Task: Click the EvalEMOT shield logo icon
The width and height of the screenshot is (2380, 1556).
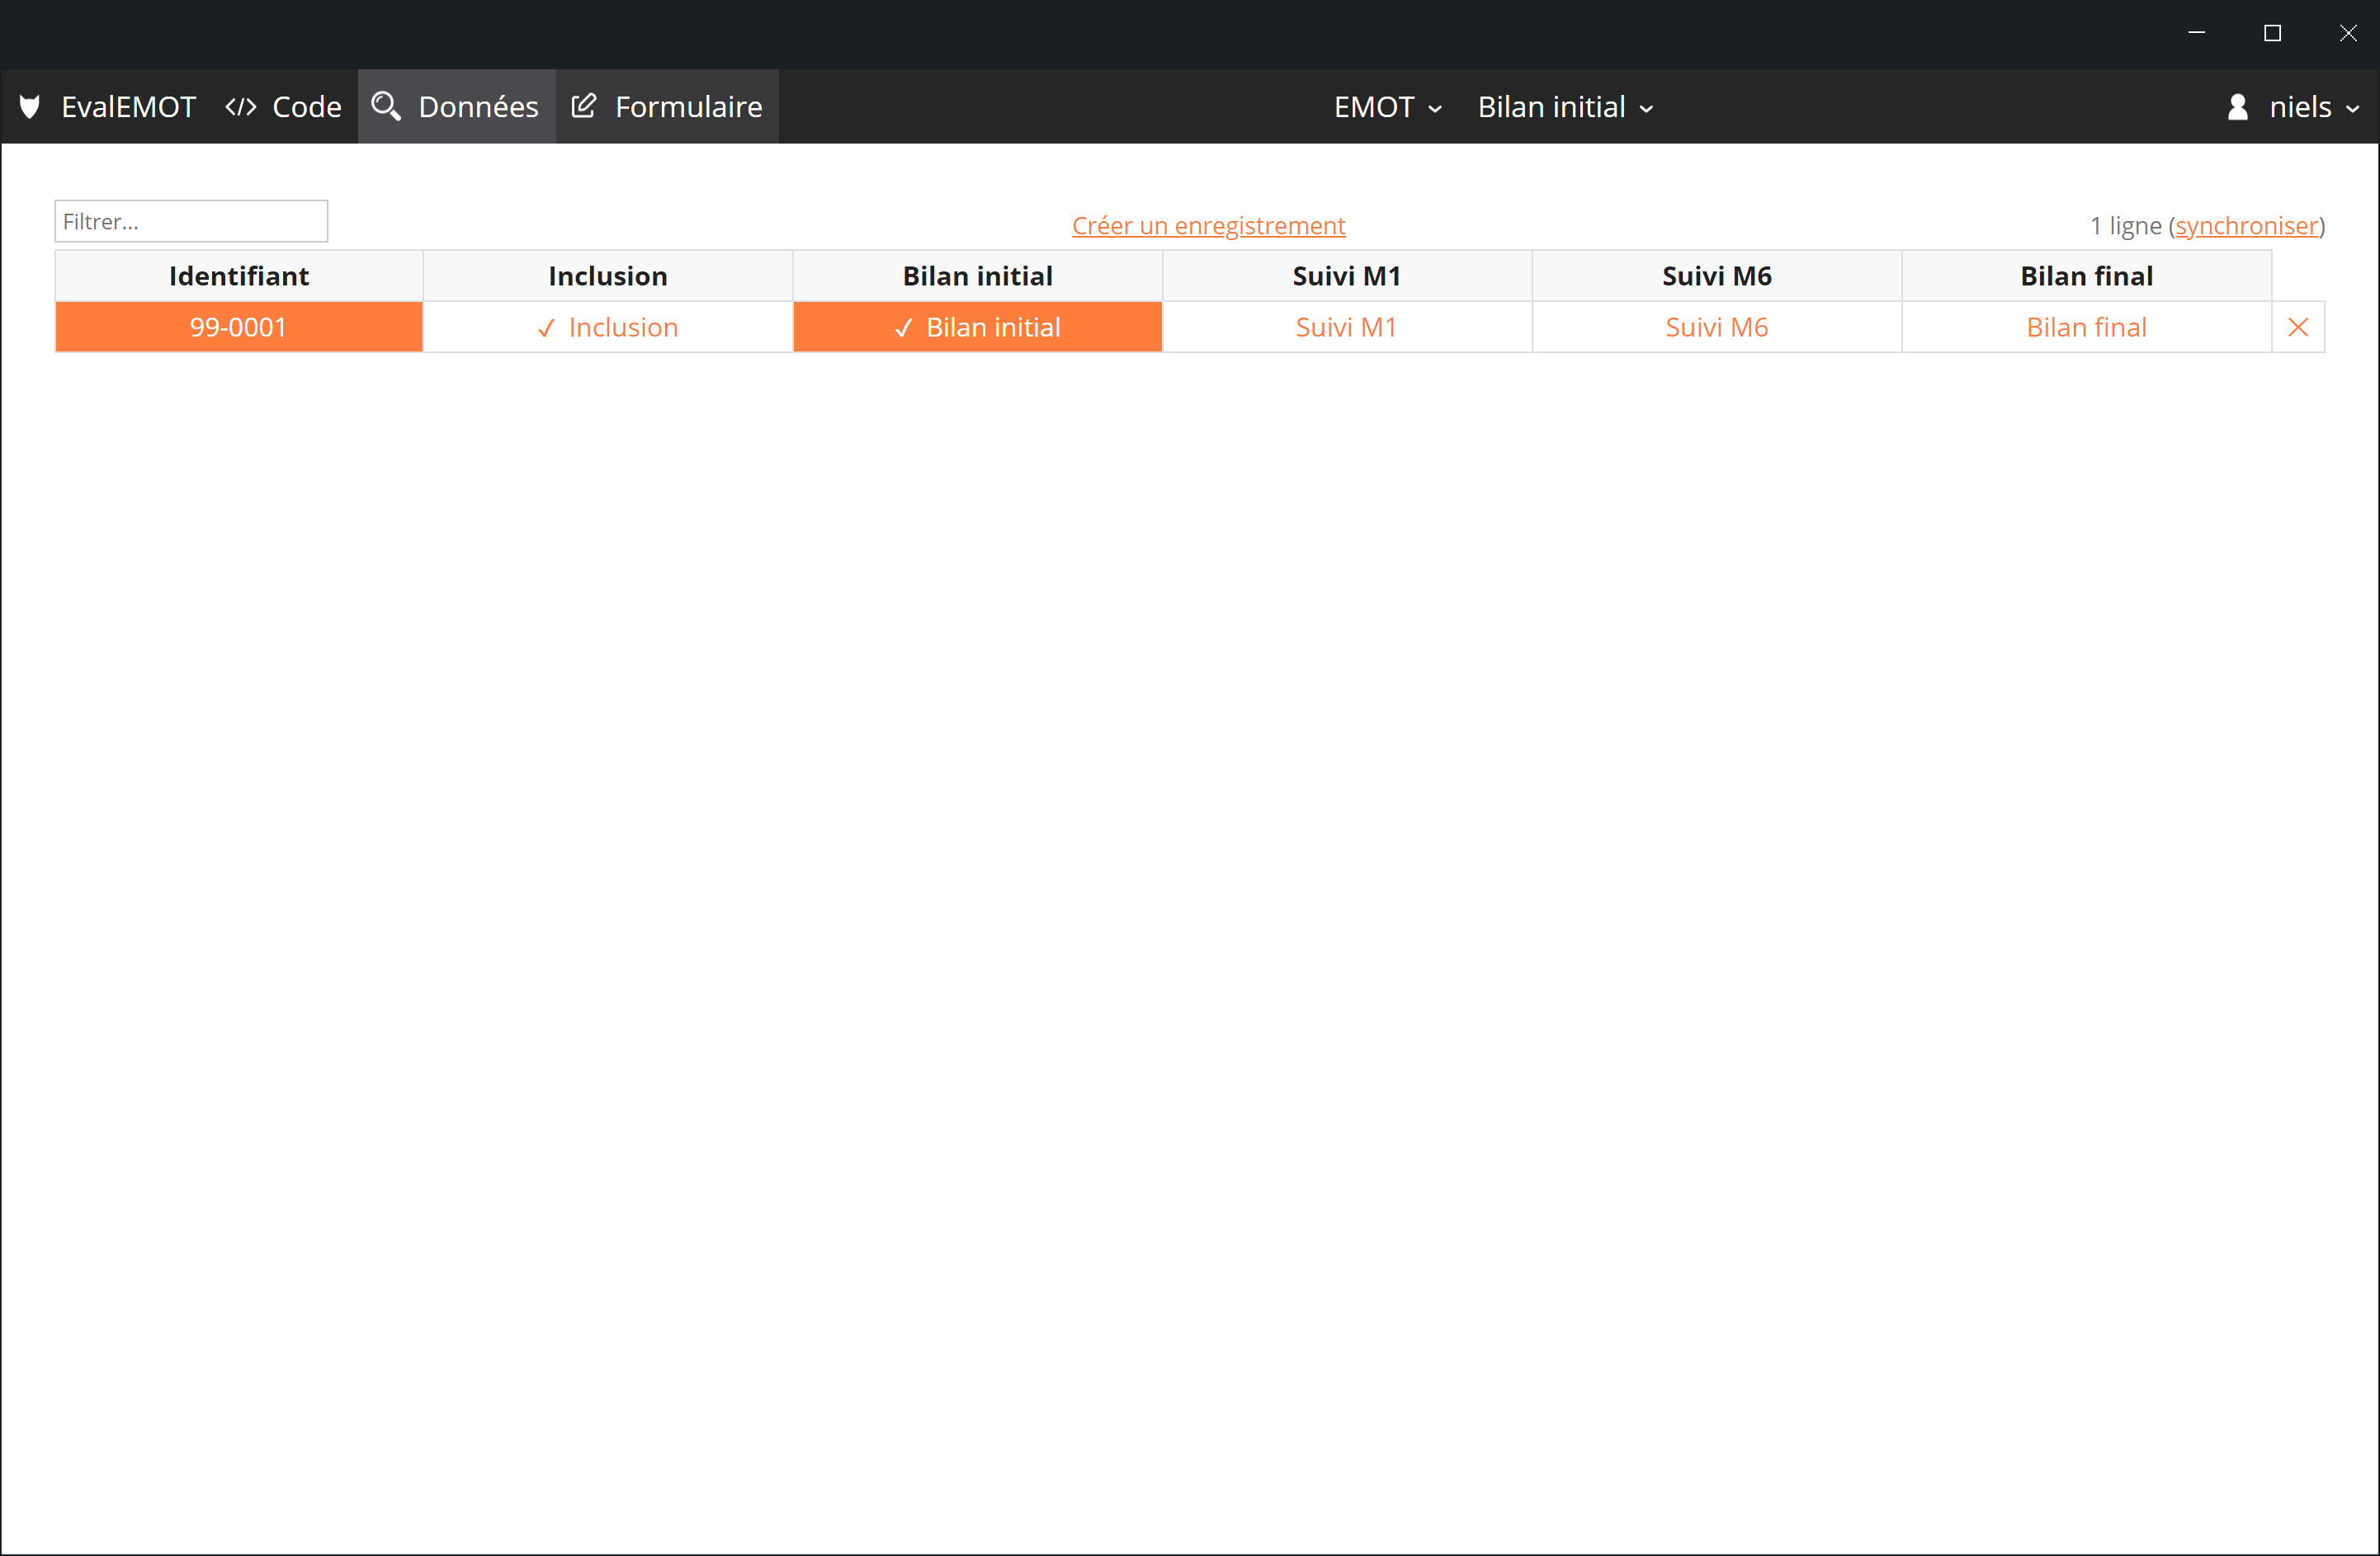Action: click(30, 107)
